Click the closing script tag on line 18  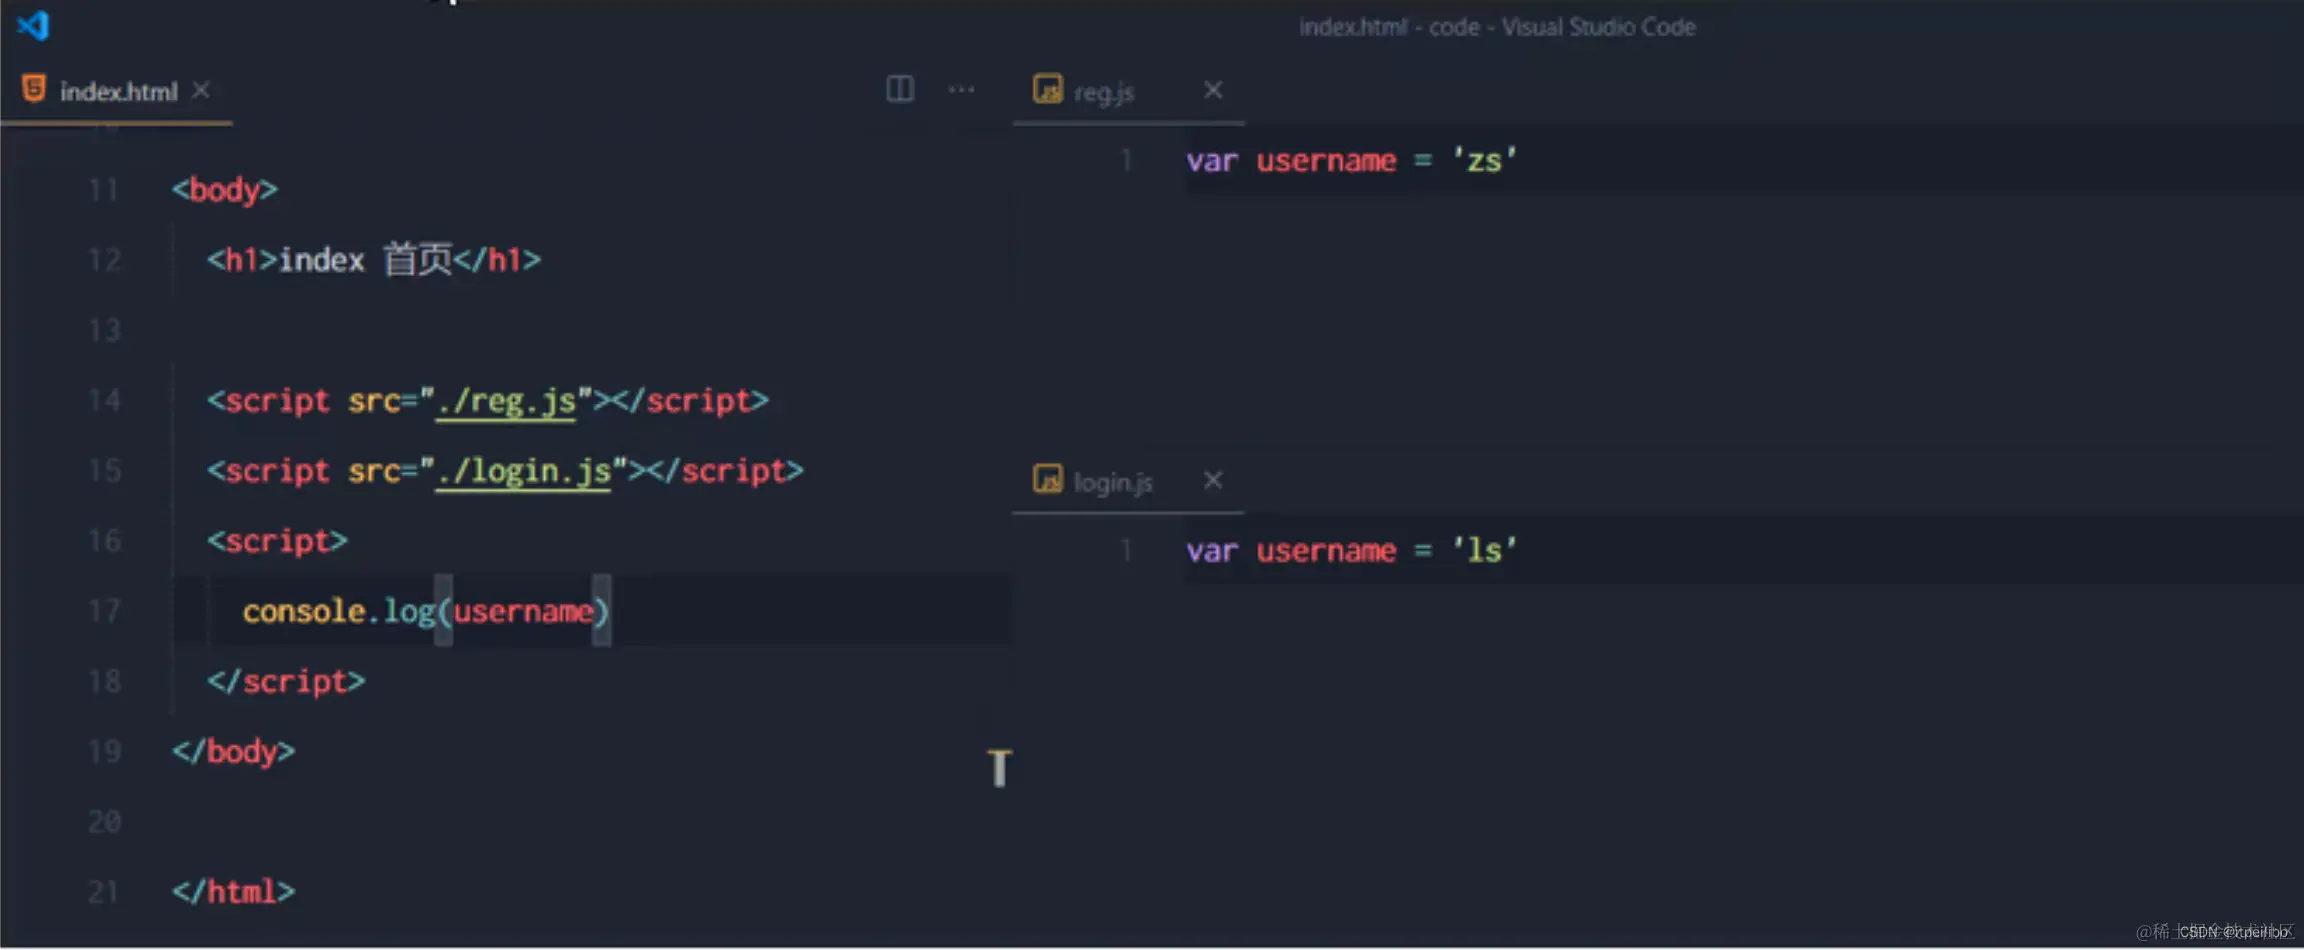[x=286, y=682]
